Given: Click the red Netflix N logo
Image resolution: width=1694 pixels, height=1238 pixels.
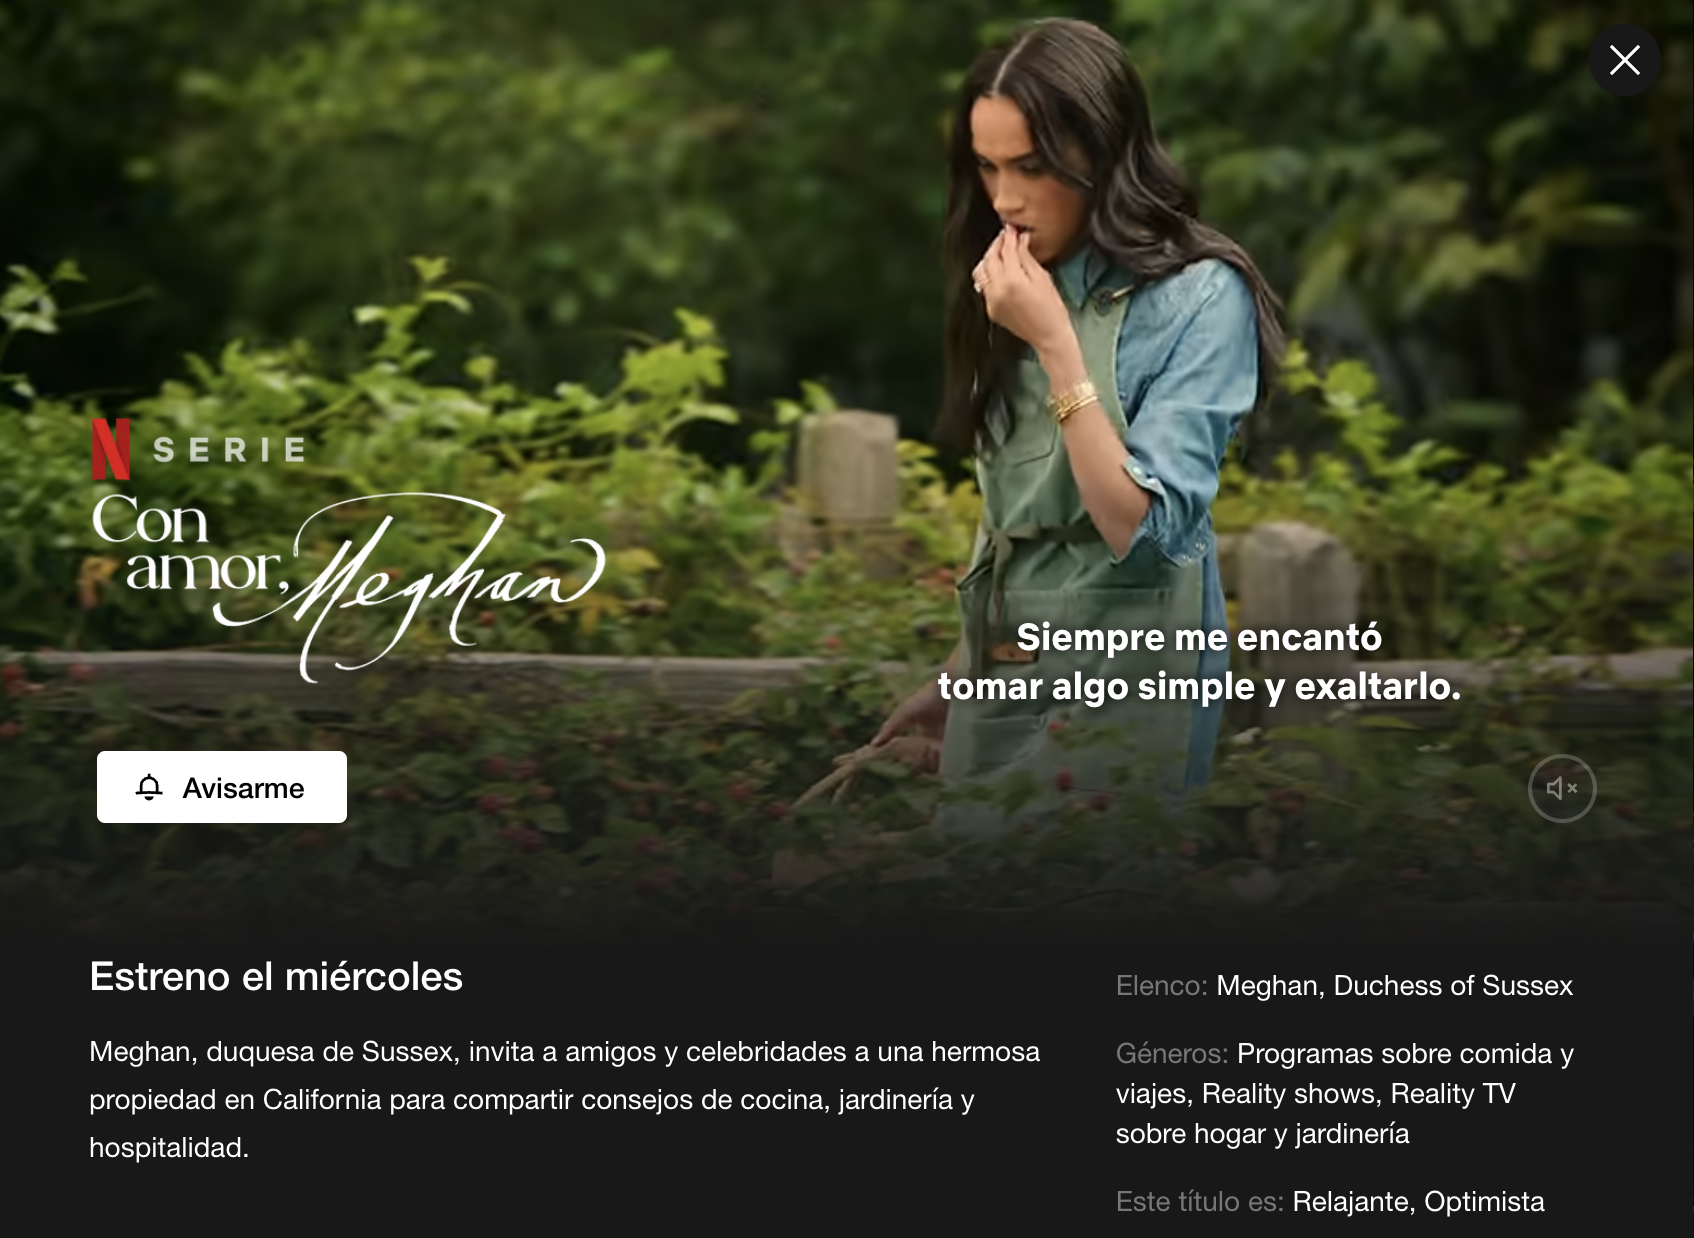Looking at the screenshot, I should click(111, 449).
